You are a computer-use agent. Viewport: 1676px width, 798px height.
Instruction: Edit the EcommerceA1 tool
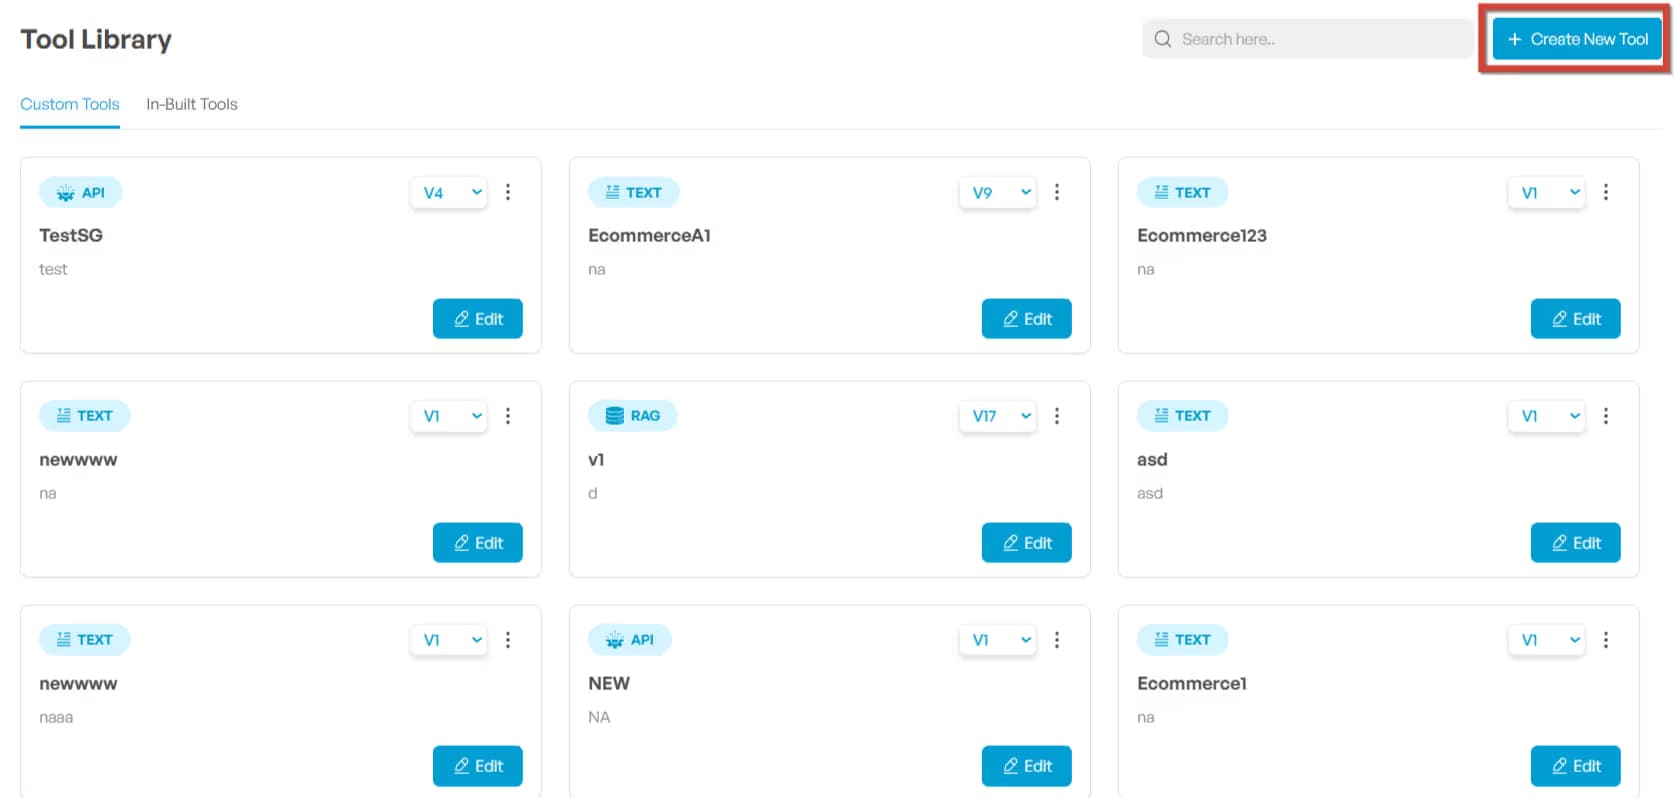[x=1026, y=318]
